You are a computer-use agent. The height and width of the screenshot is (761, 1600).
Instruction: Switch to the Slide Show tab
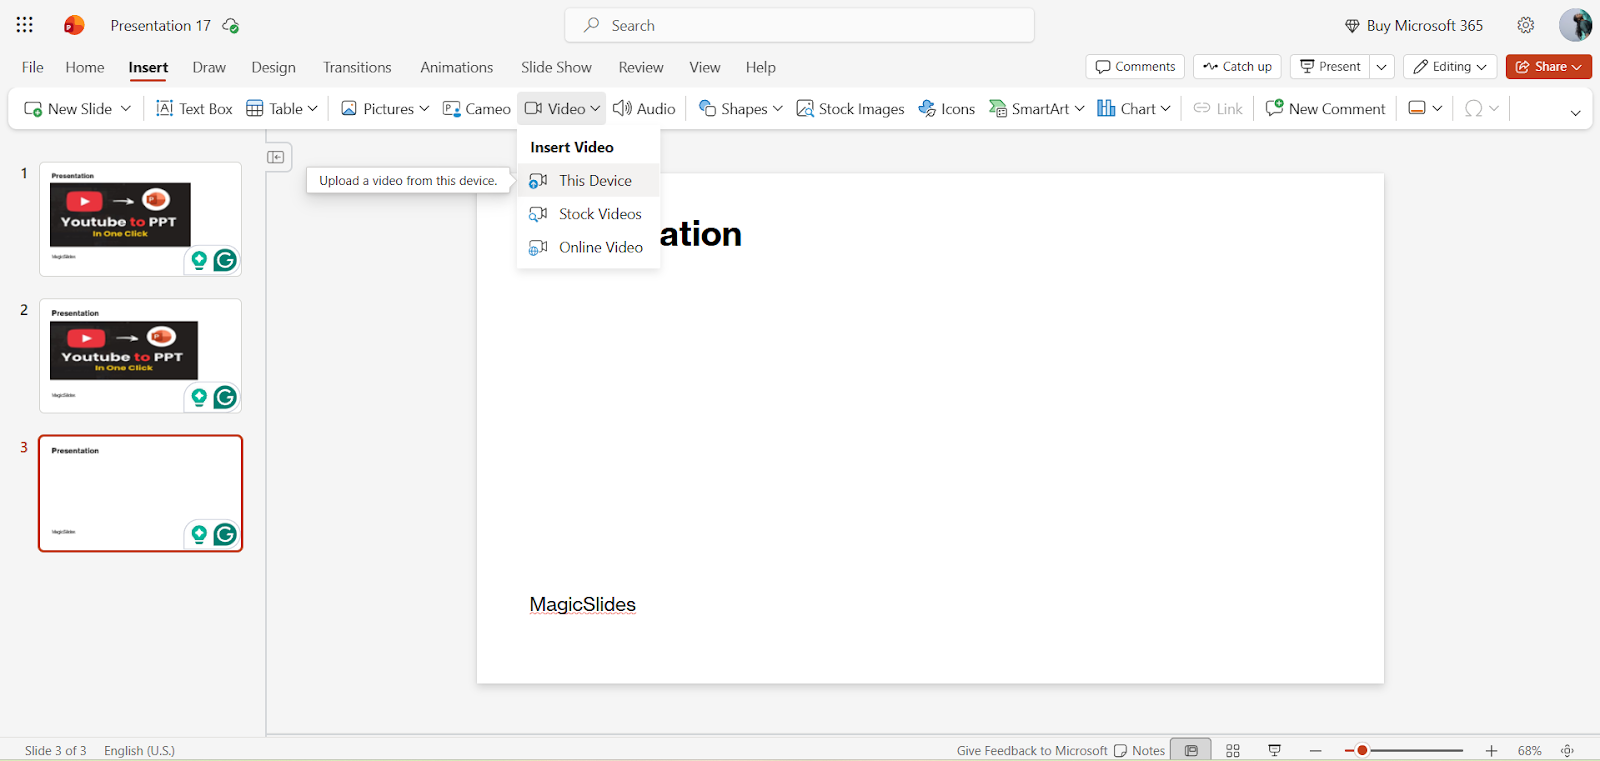(556, 67)
